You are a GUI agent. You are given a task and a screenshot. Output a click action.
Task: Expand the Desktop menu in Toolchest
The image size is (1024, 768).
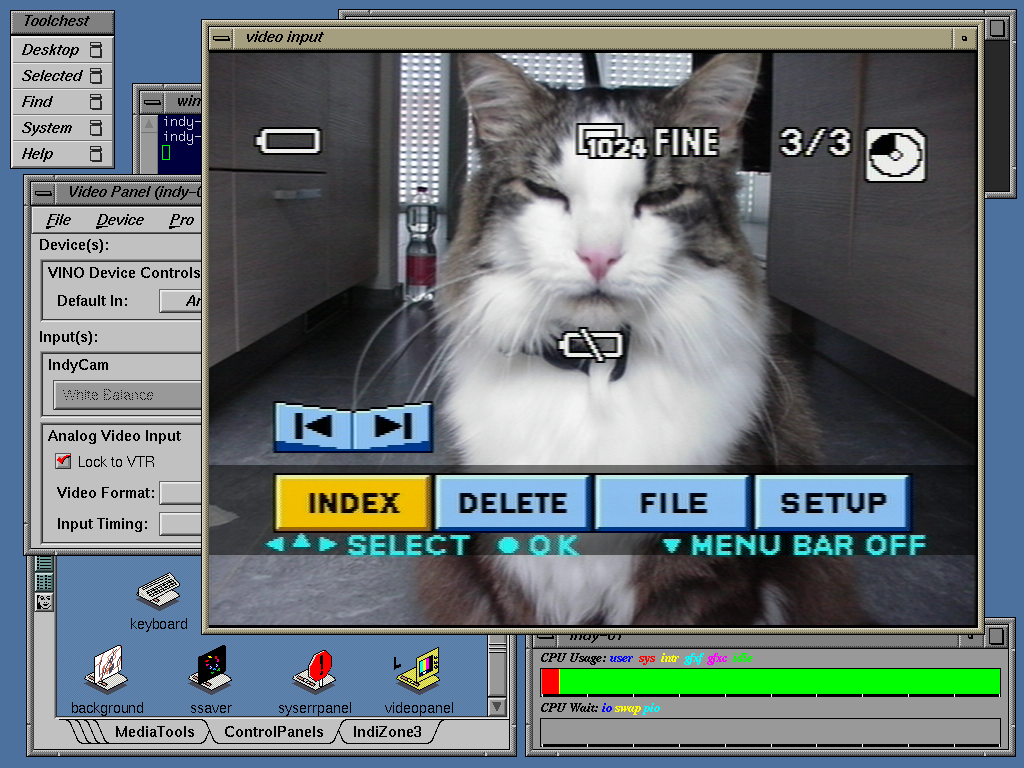point(62,50)
